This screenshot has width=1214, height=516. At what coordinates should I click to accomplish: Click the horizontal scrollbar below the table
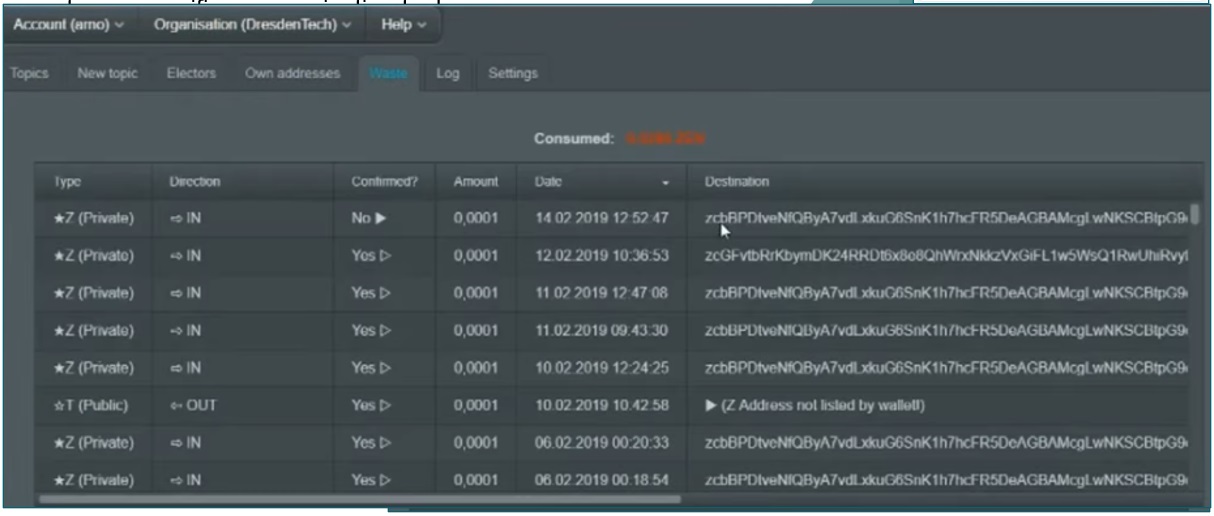(360, 498)
